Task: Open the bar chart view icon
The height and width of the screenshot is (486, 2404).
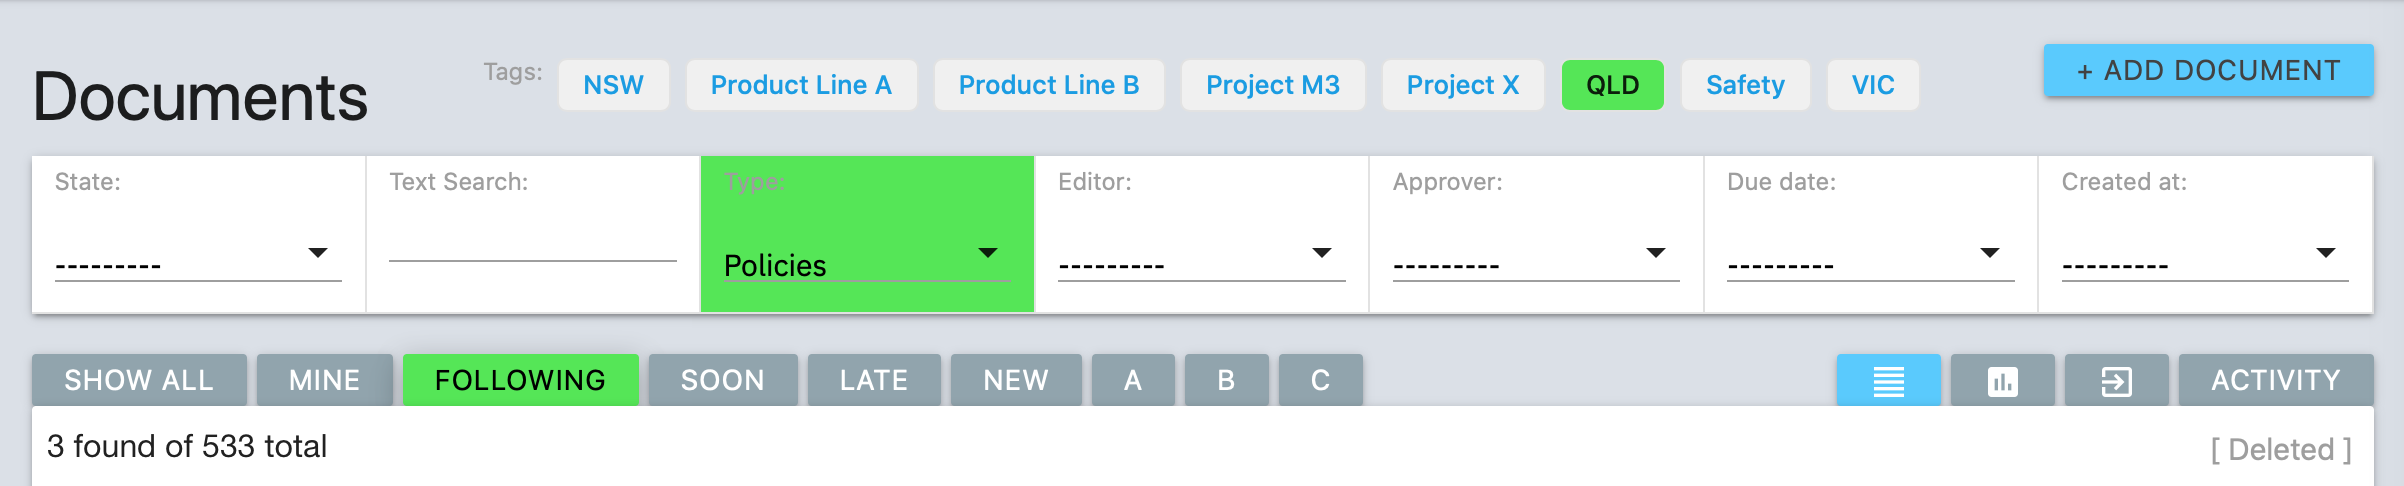Action: coord(2002,380)
